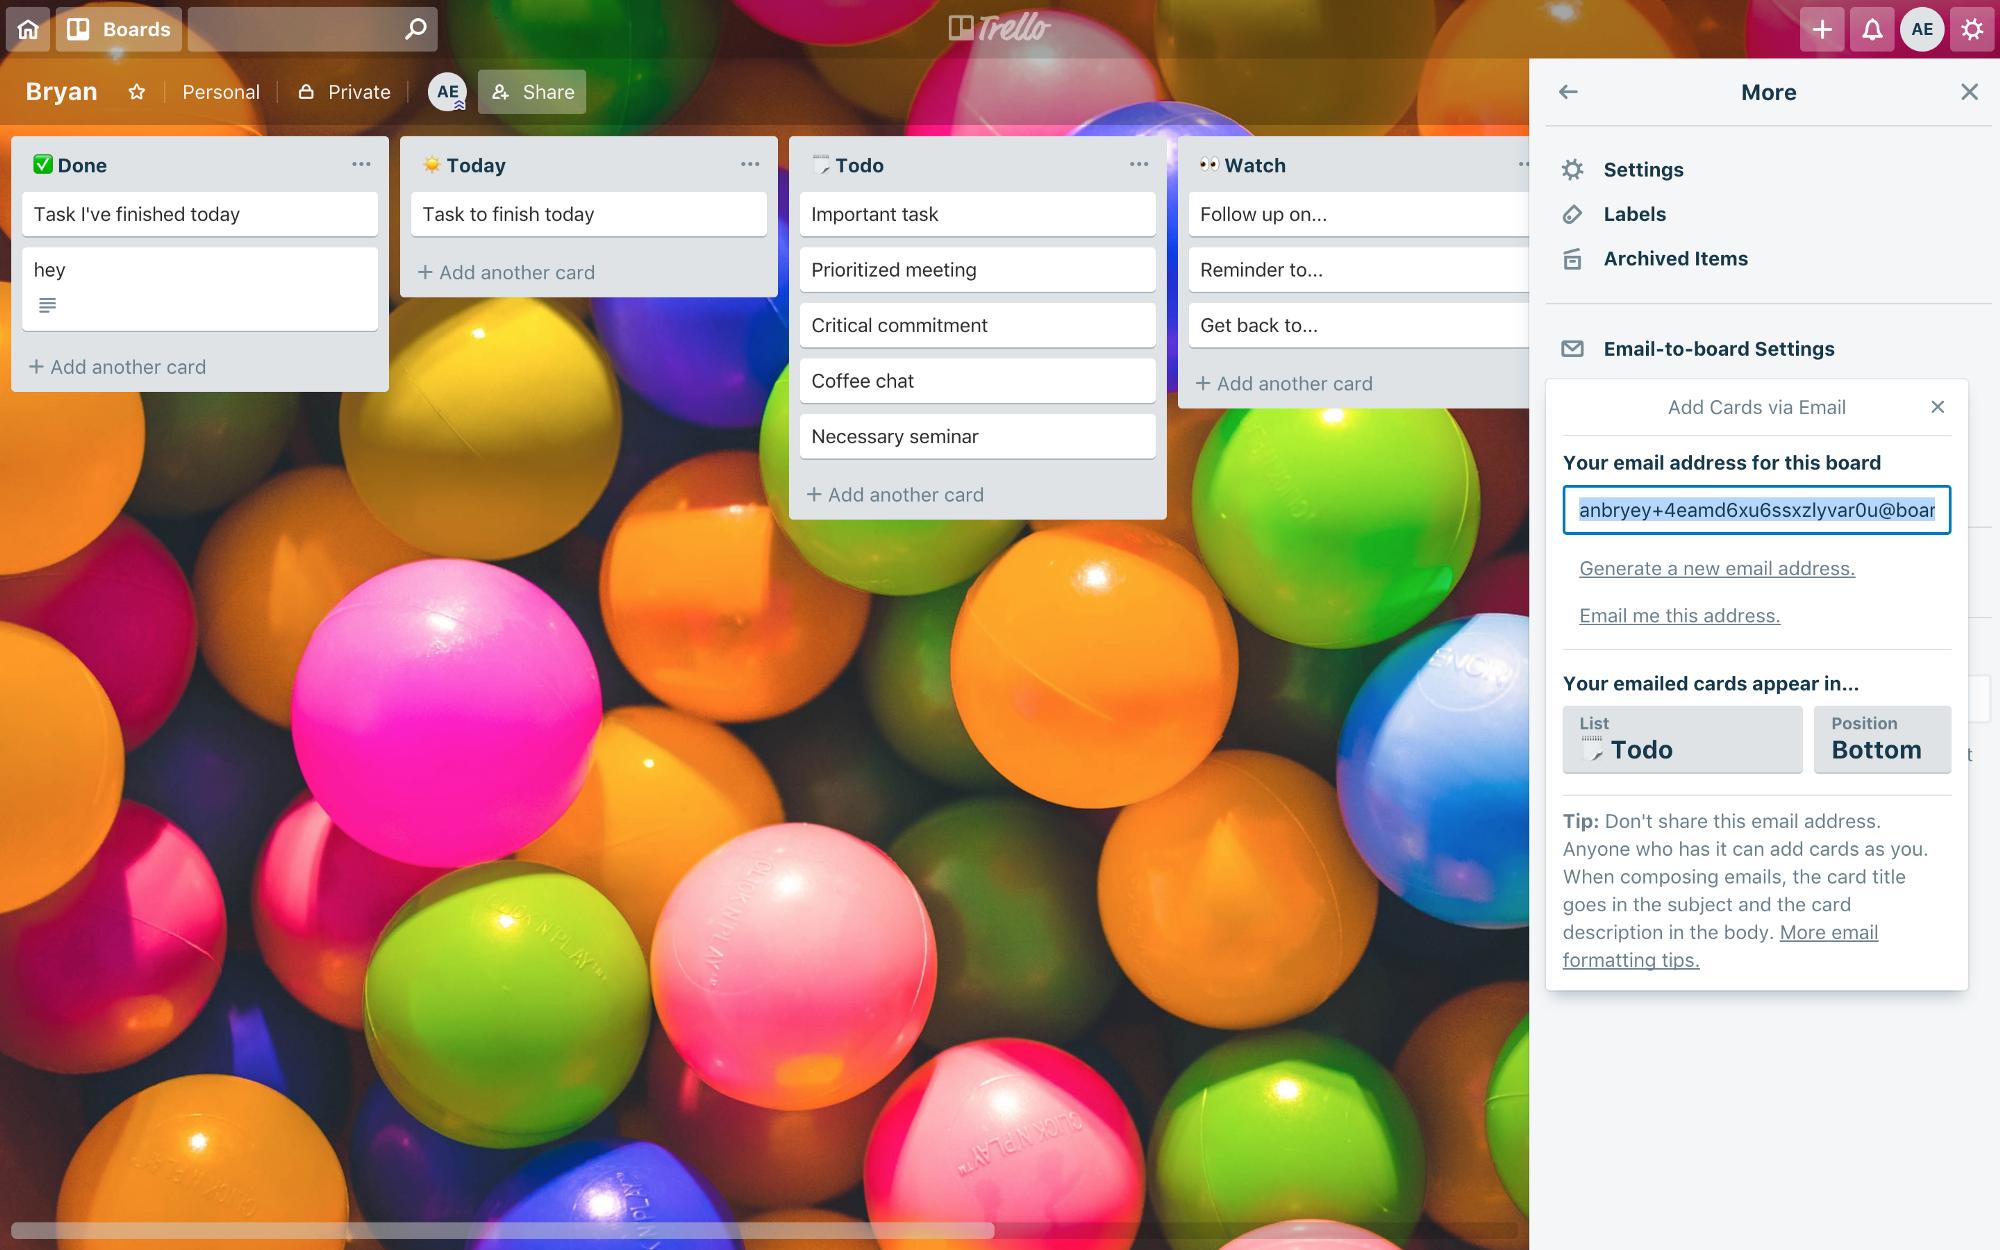The width and height of the screenshot is (2000, 1250).
Task: Generate a new email address
Action: click(1717, 568)
